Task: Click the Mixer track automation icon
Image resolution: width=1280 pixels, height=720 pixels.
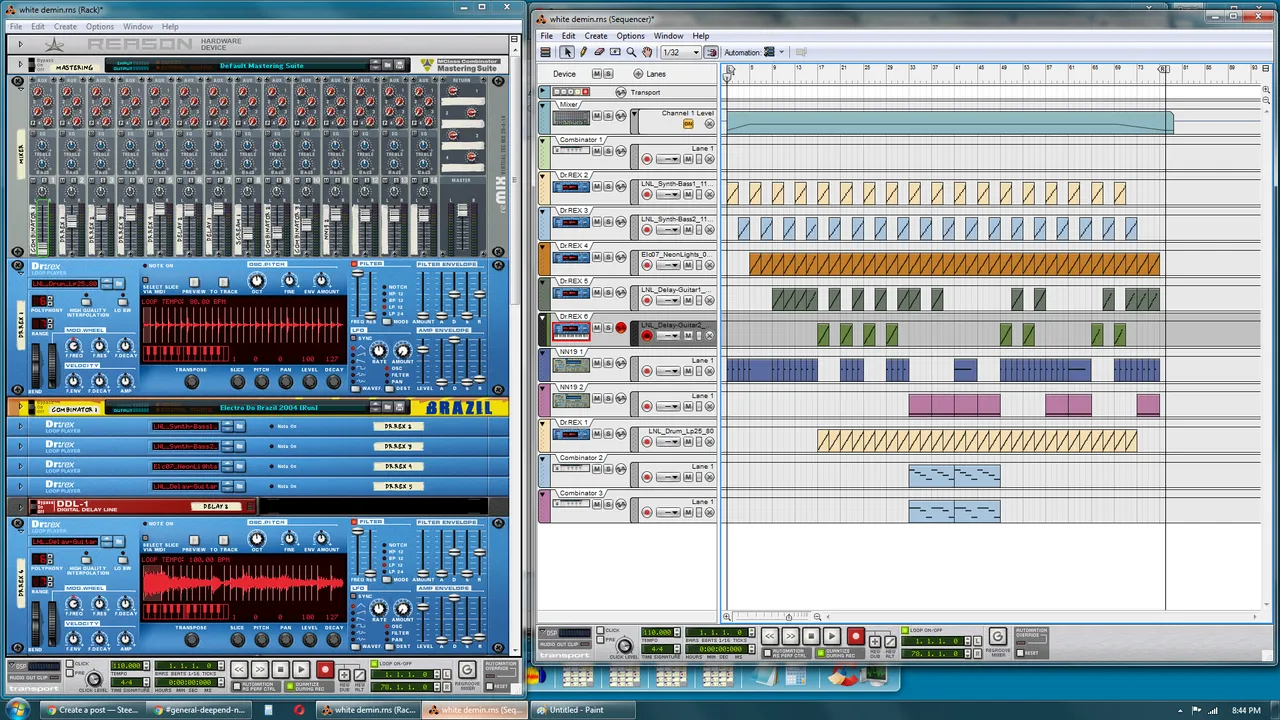Action: [x=620, y=116]
